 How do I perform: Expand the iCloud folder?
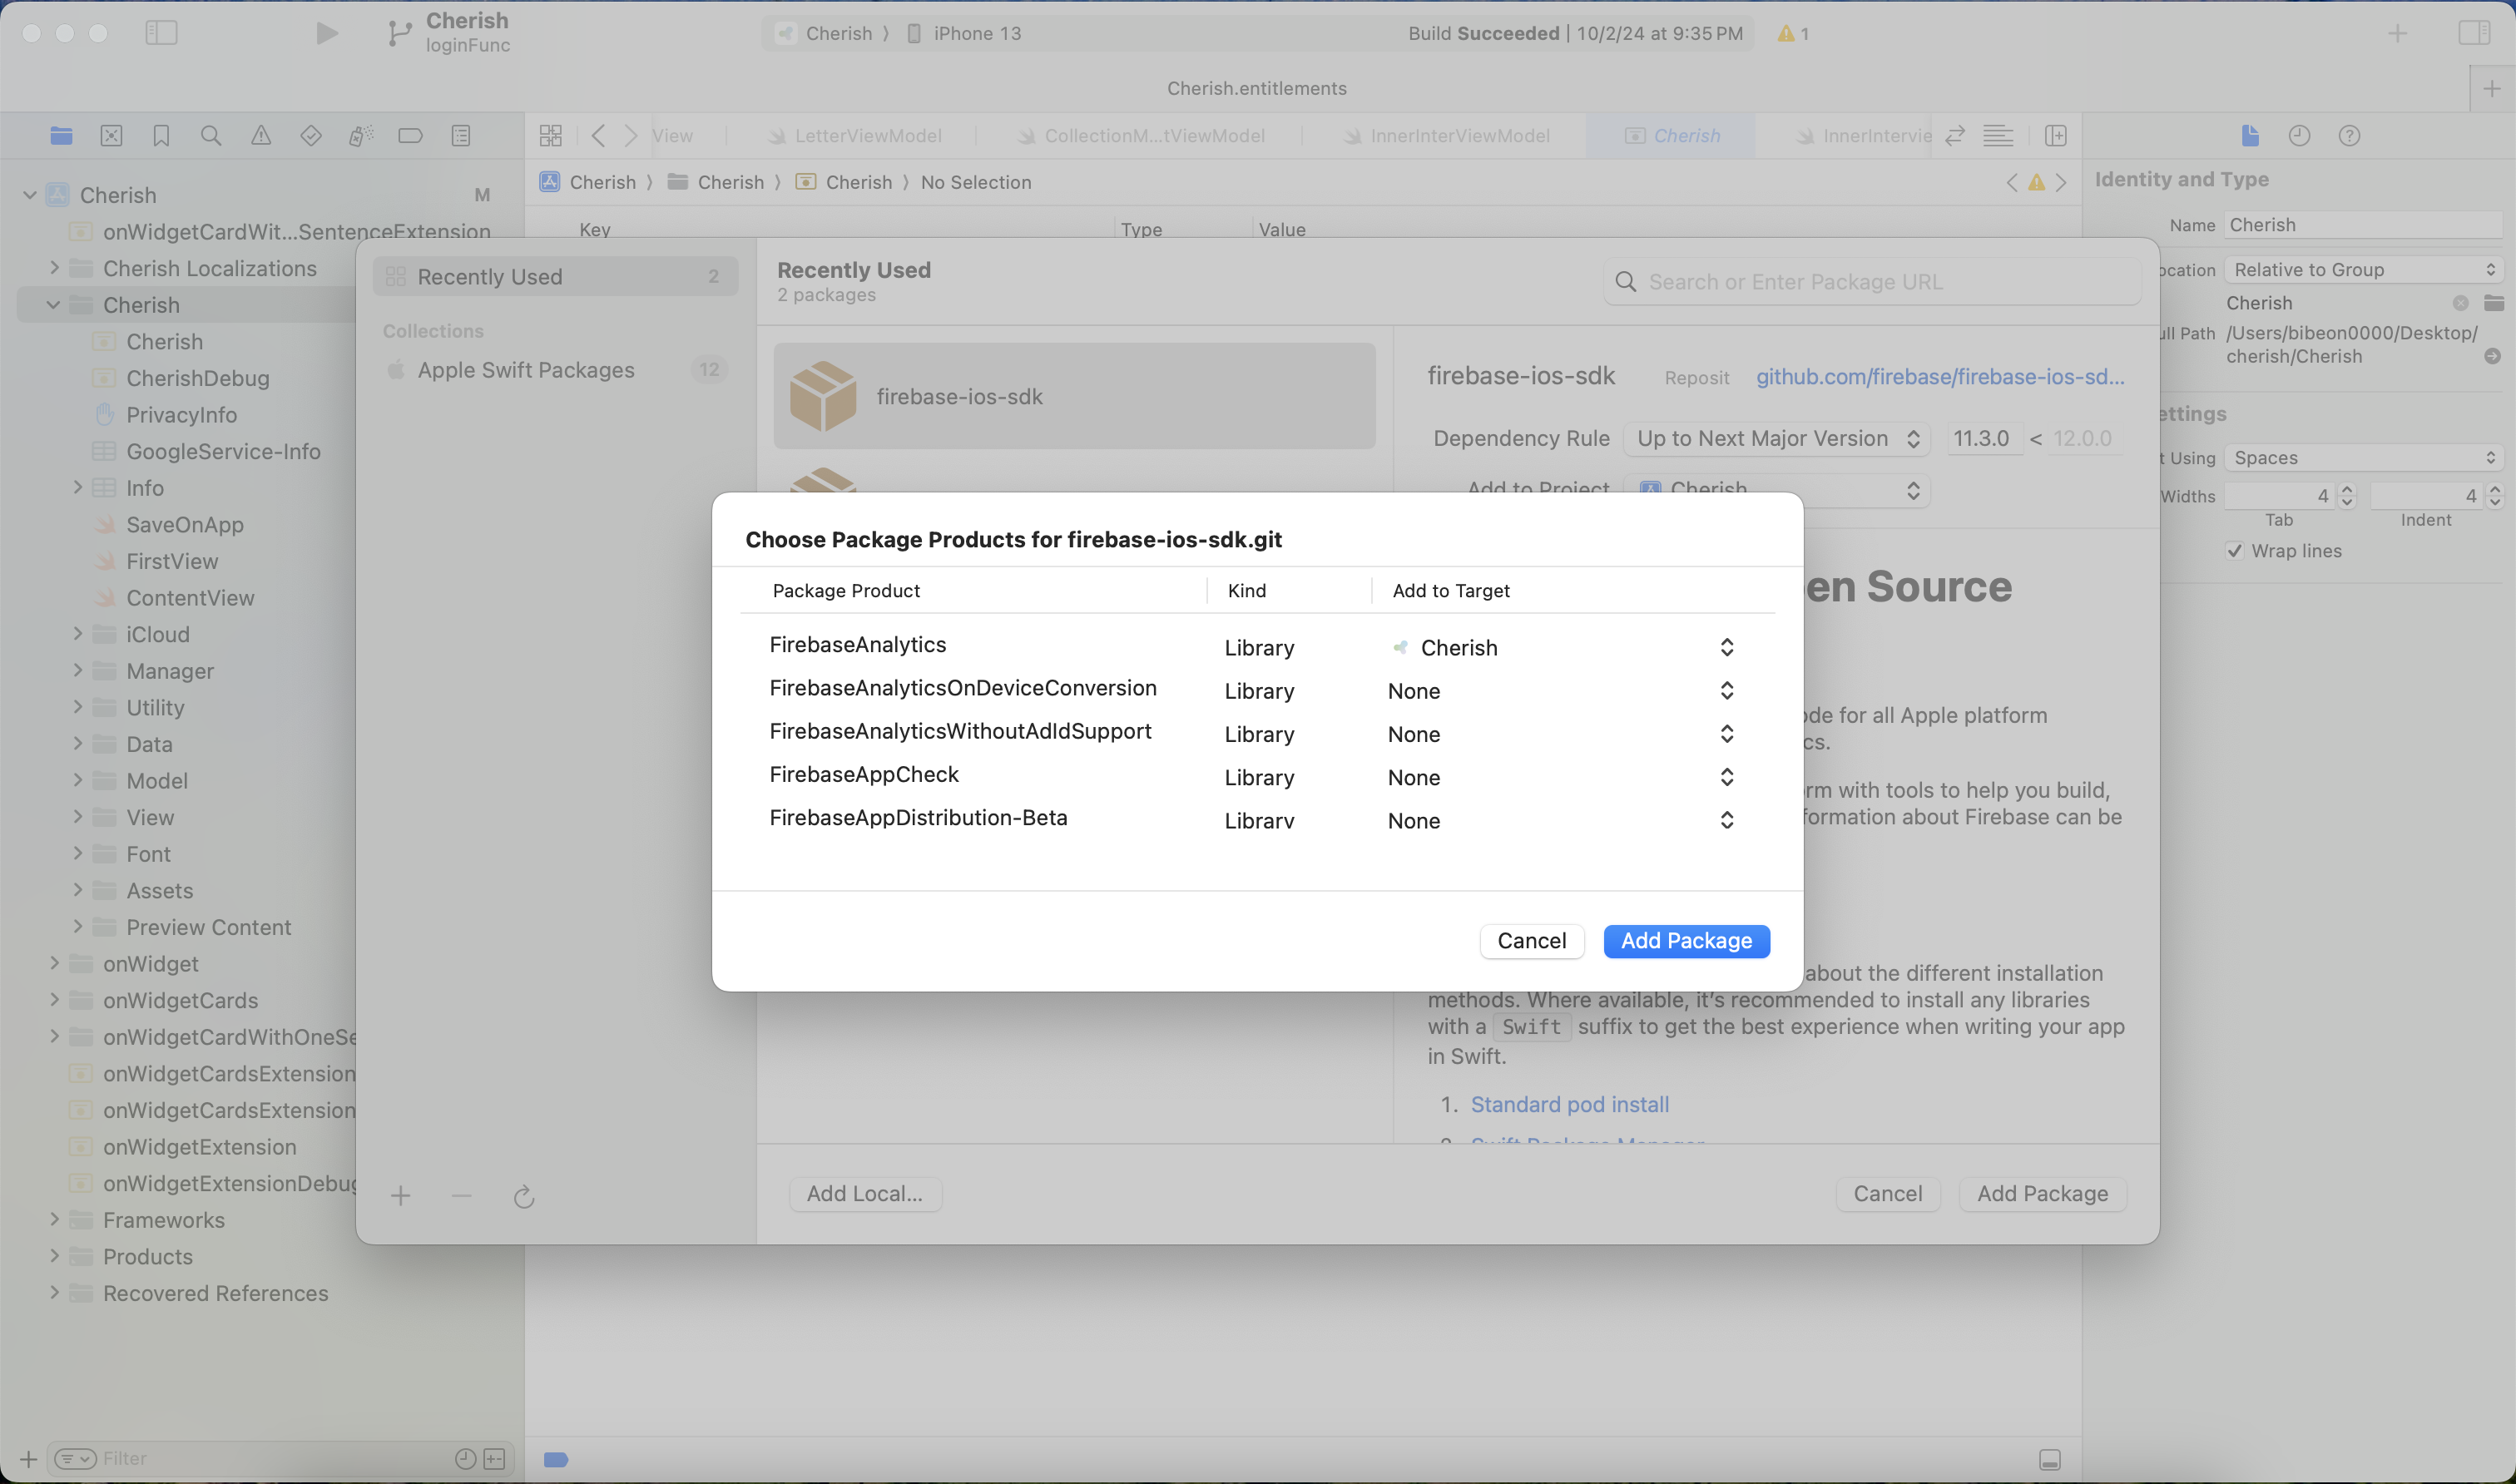[77, 634]
